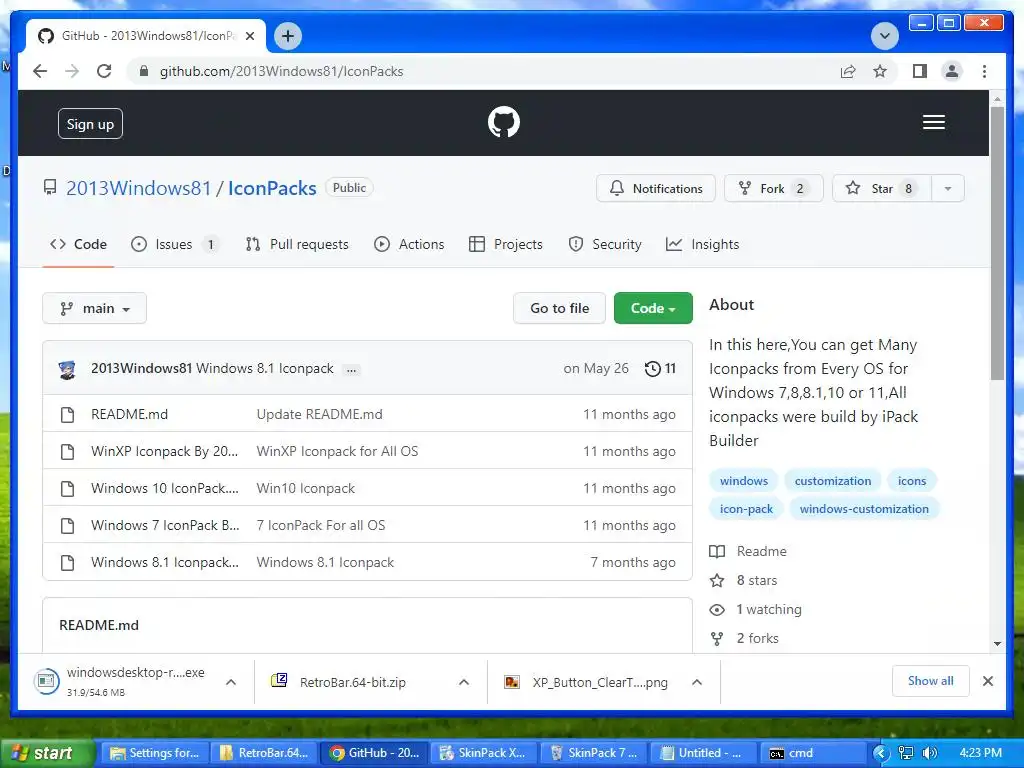Expand the dropdown next to Star
Image resolution: width=1024 pixels, height=768 pixels.
click(948, 188)
